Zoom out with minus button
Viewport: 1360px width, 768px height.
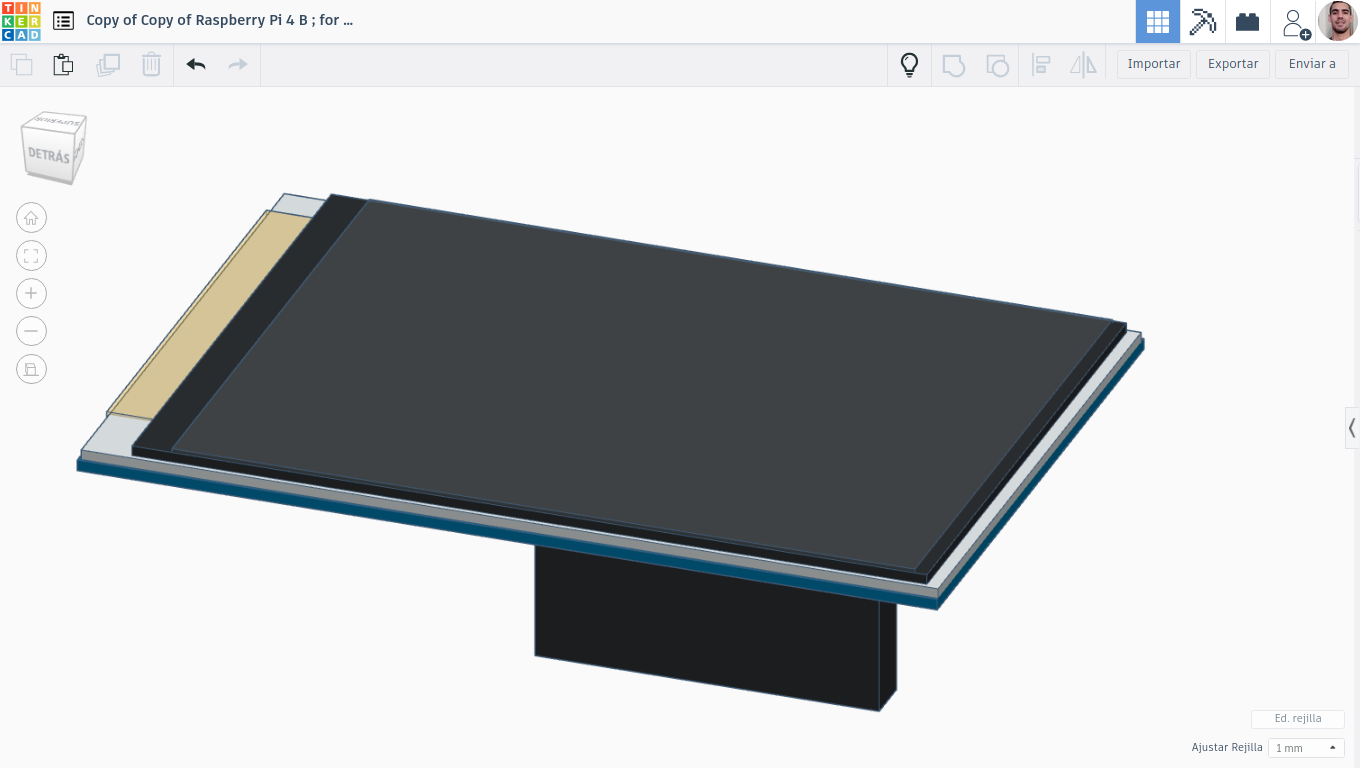31,331
